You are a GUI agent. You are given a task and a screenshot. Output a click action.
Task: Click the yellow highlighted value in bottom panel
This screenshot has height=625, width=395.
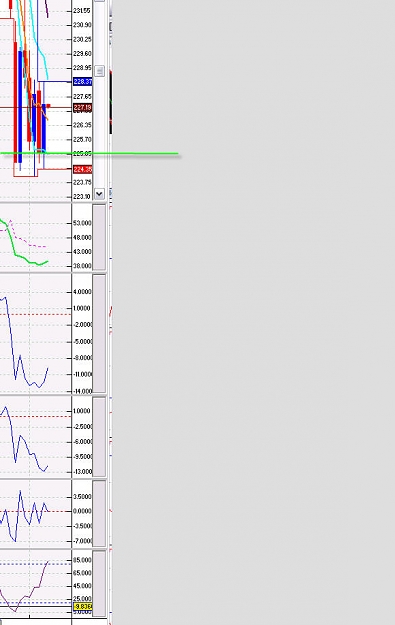(83, 607)
